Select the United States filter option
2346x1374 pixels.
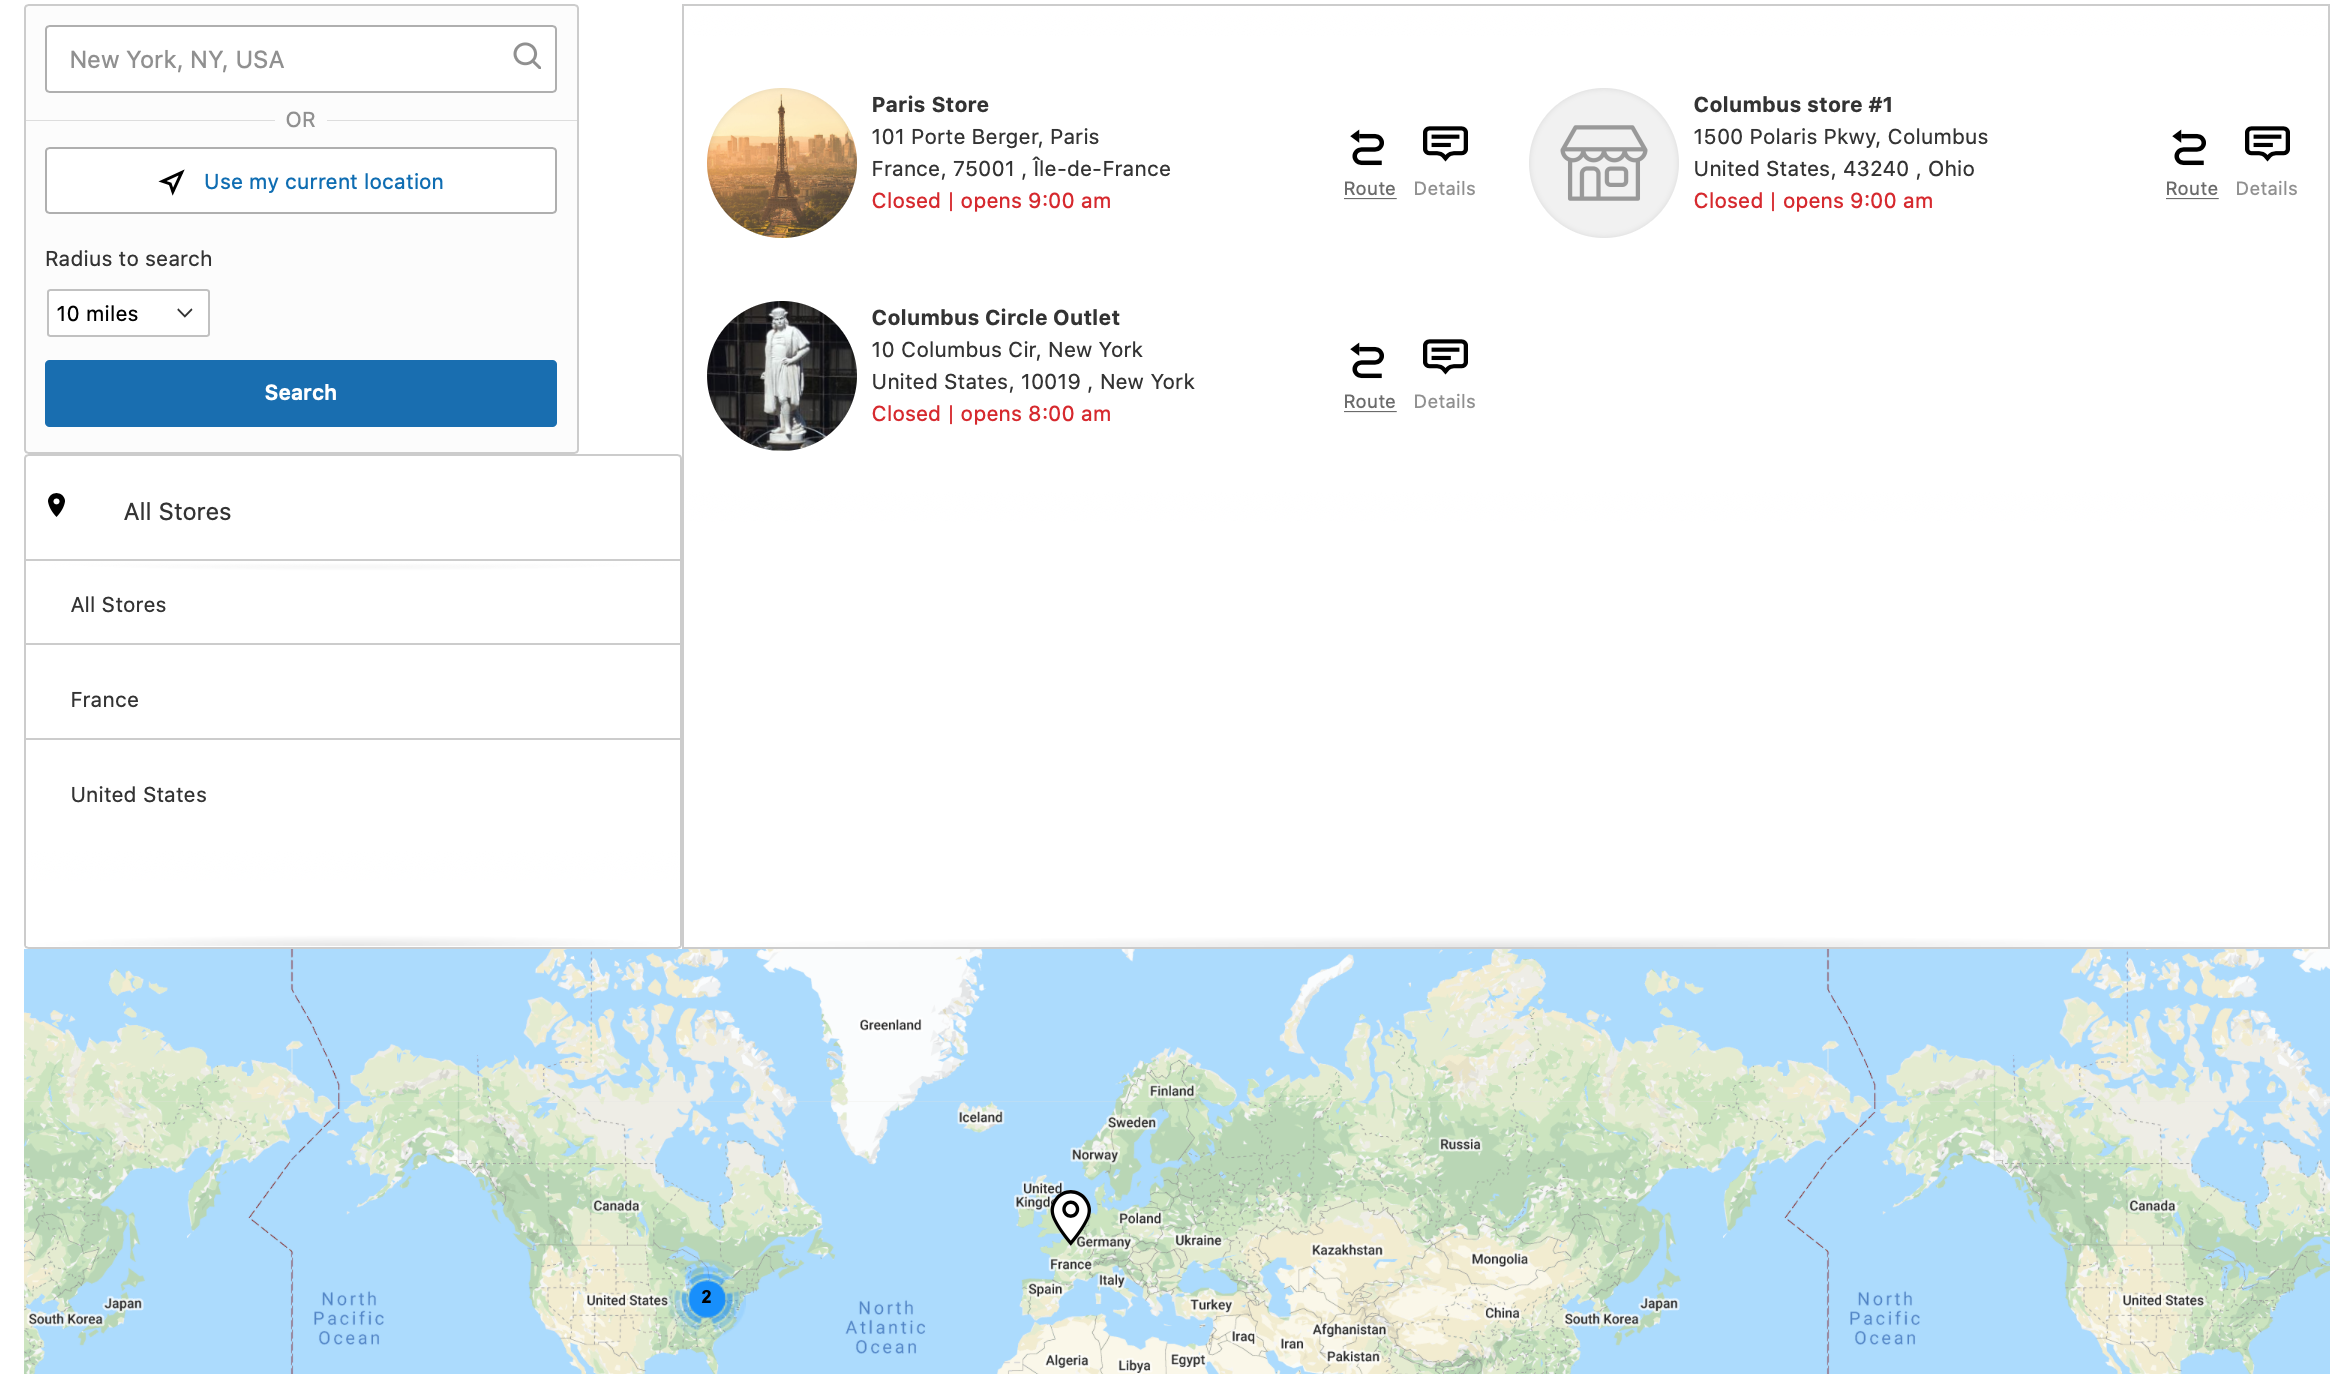coord(353,795)
